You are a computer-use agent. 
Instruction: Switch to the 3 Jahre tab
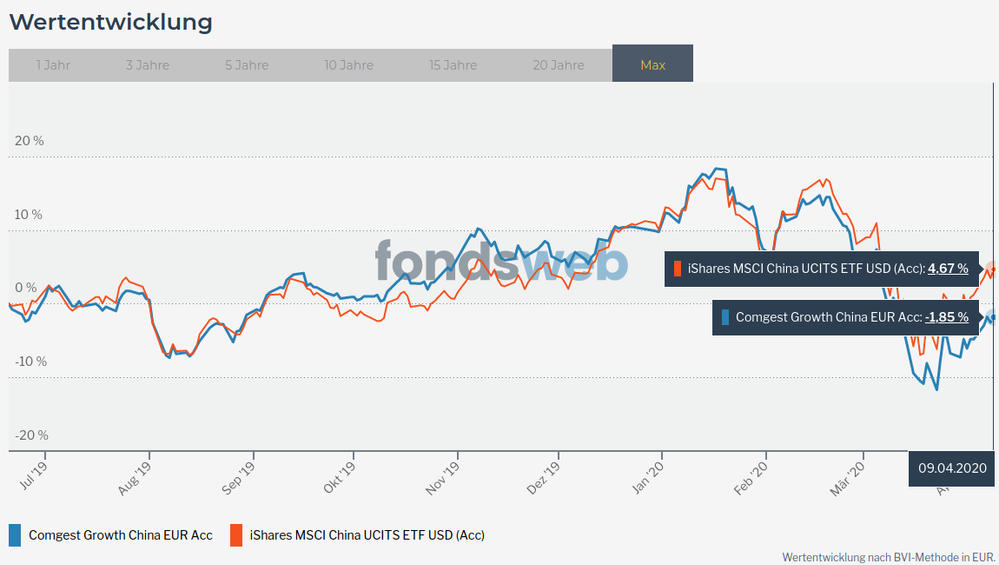(x=147, y=65)
